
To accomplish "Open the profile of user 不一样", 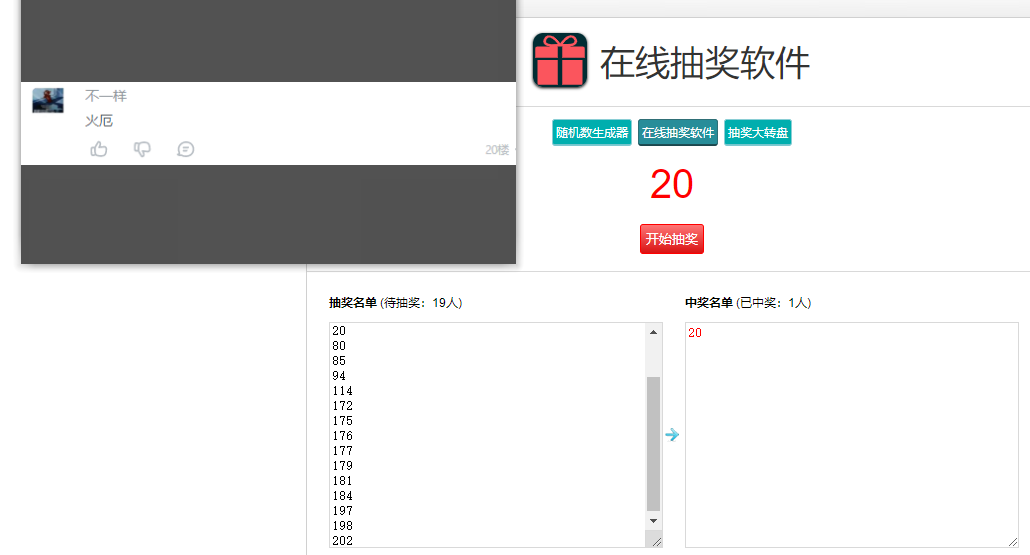I will coord(106,96).
